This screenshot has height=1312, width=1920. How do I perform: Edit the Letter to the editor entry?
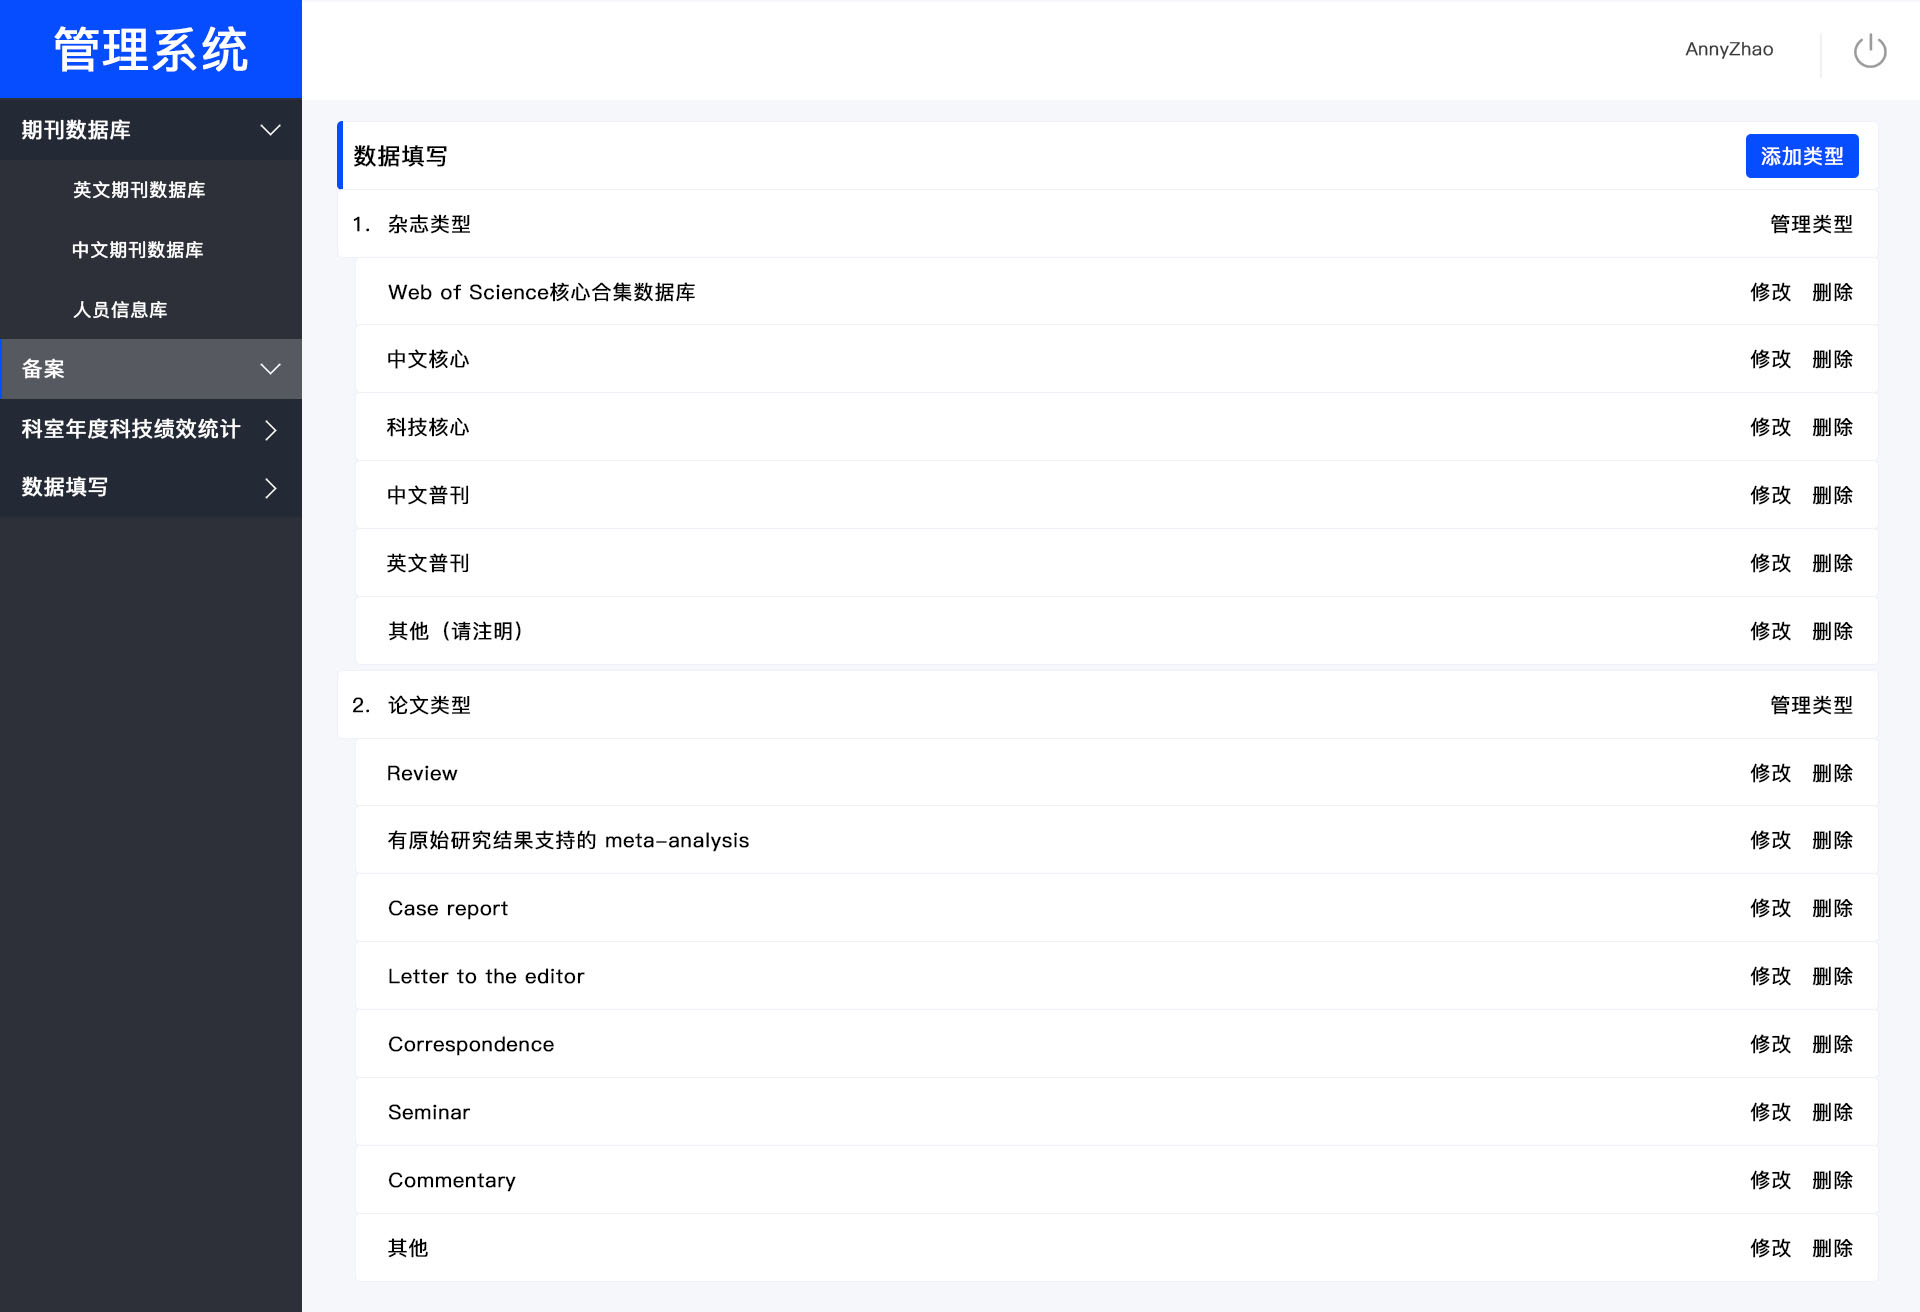point(1769,976)
